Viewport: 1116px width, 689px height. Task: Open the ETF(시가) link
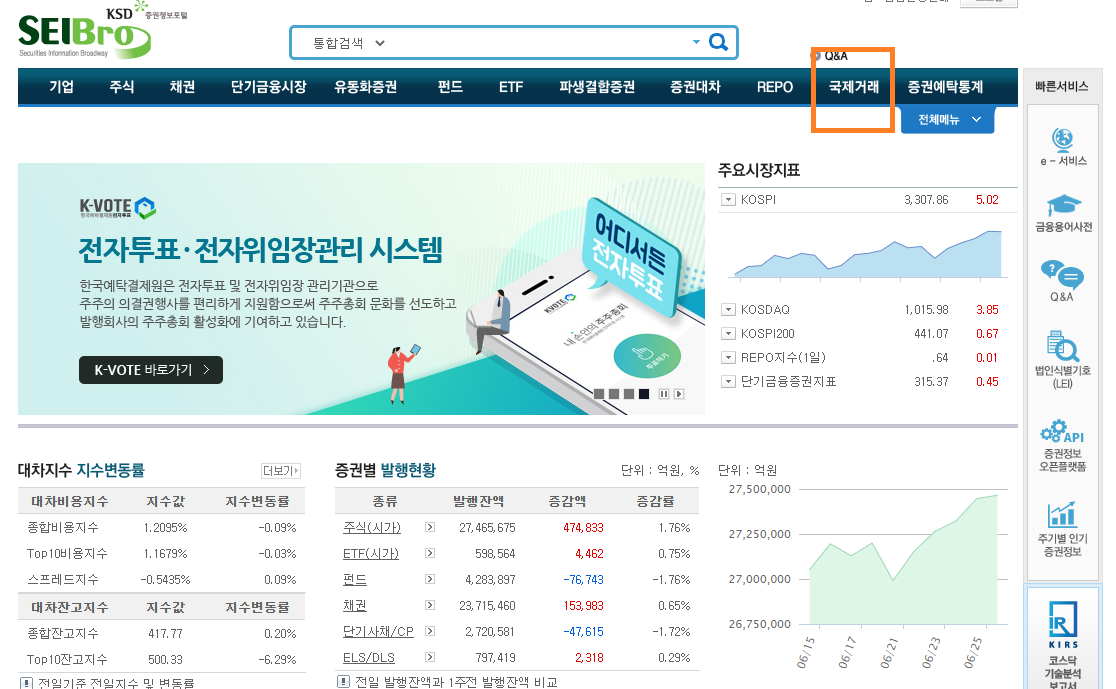click(x=371, y=554)
